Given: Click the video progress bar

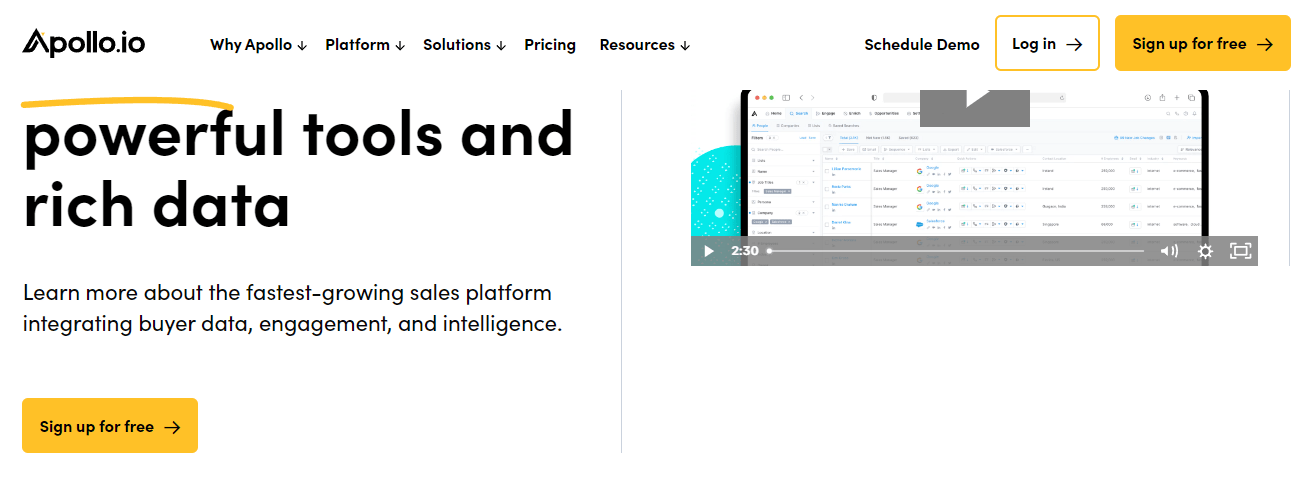Looking at the screenshot, I should click(x=955, y=251).
